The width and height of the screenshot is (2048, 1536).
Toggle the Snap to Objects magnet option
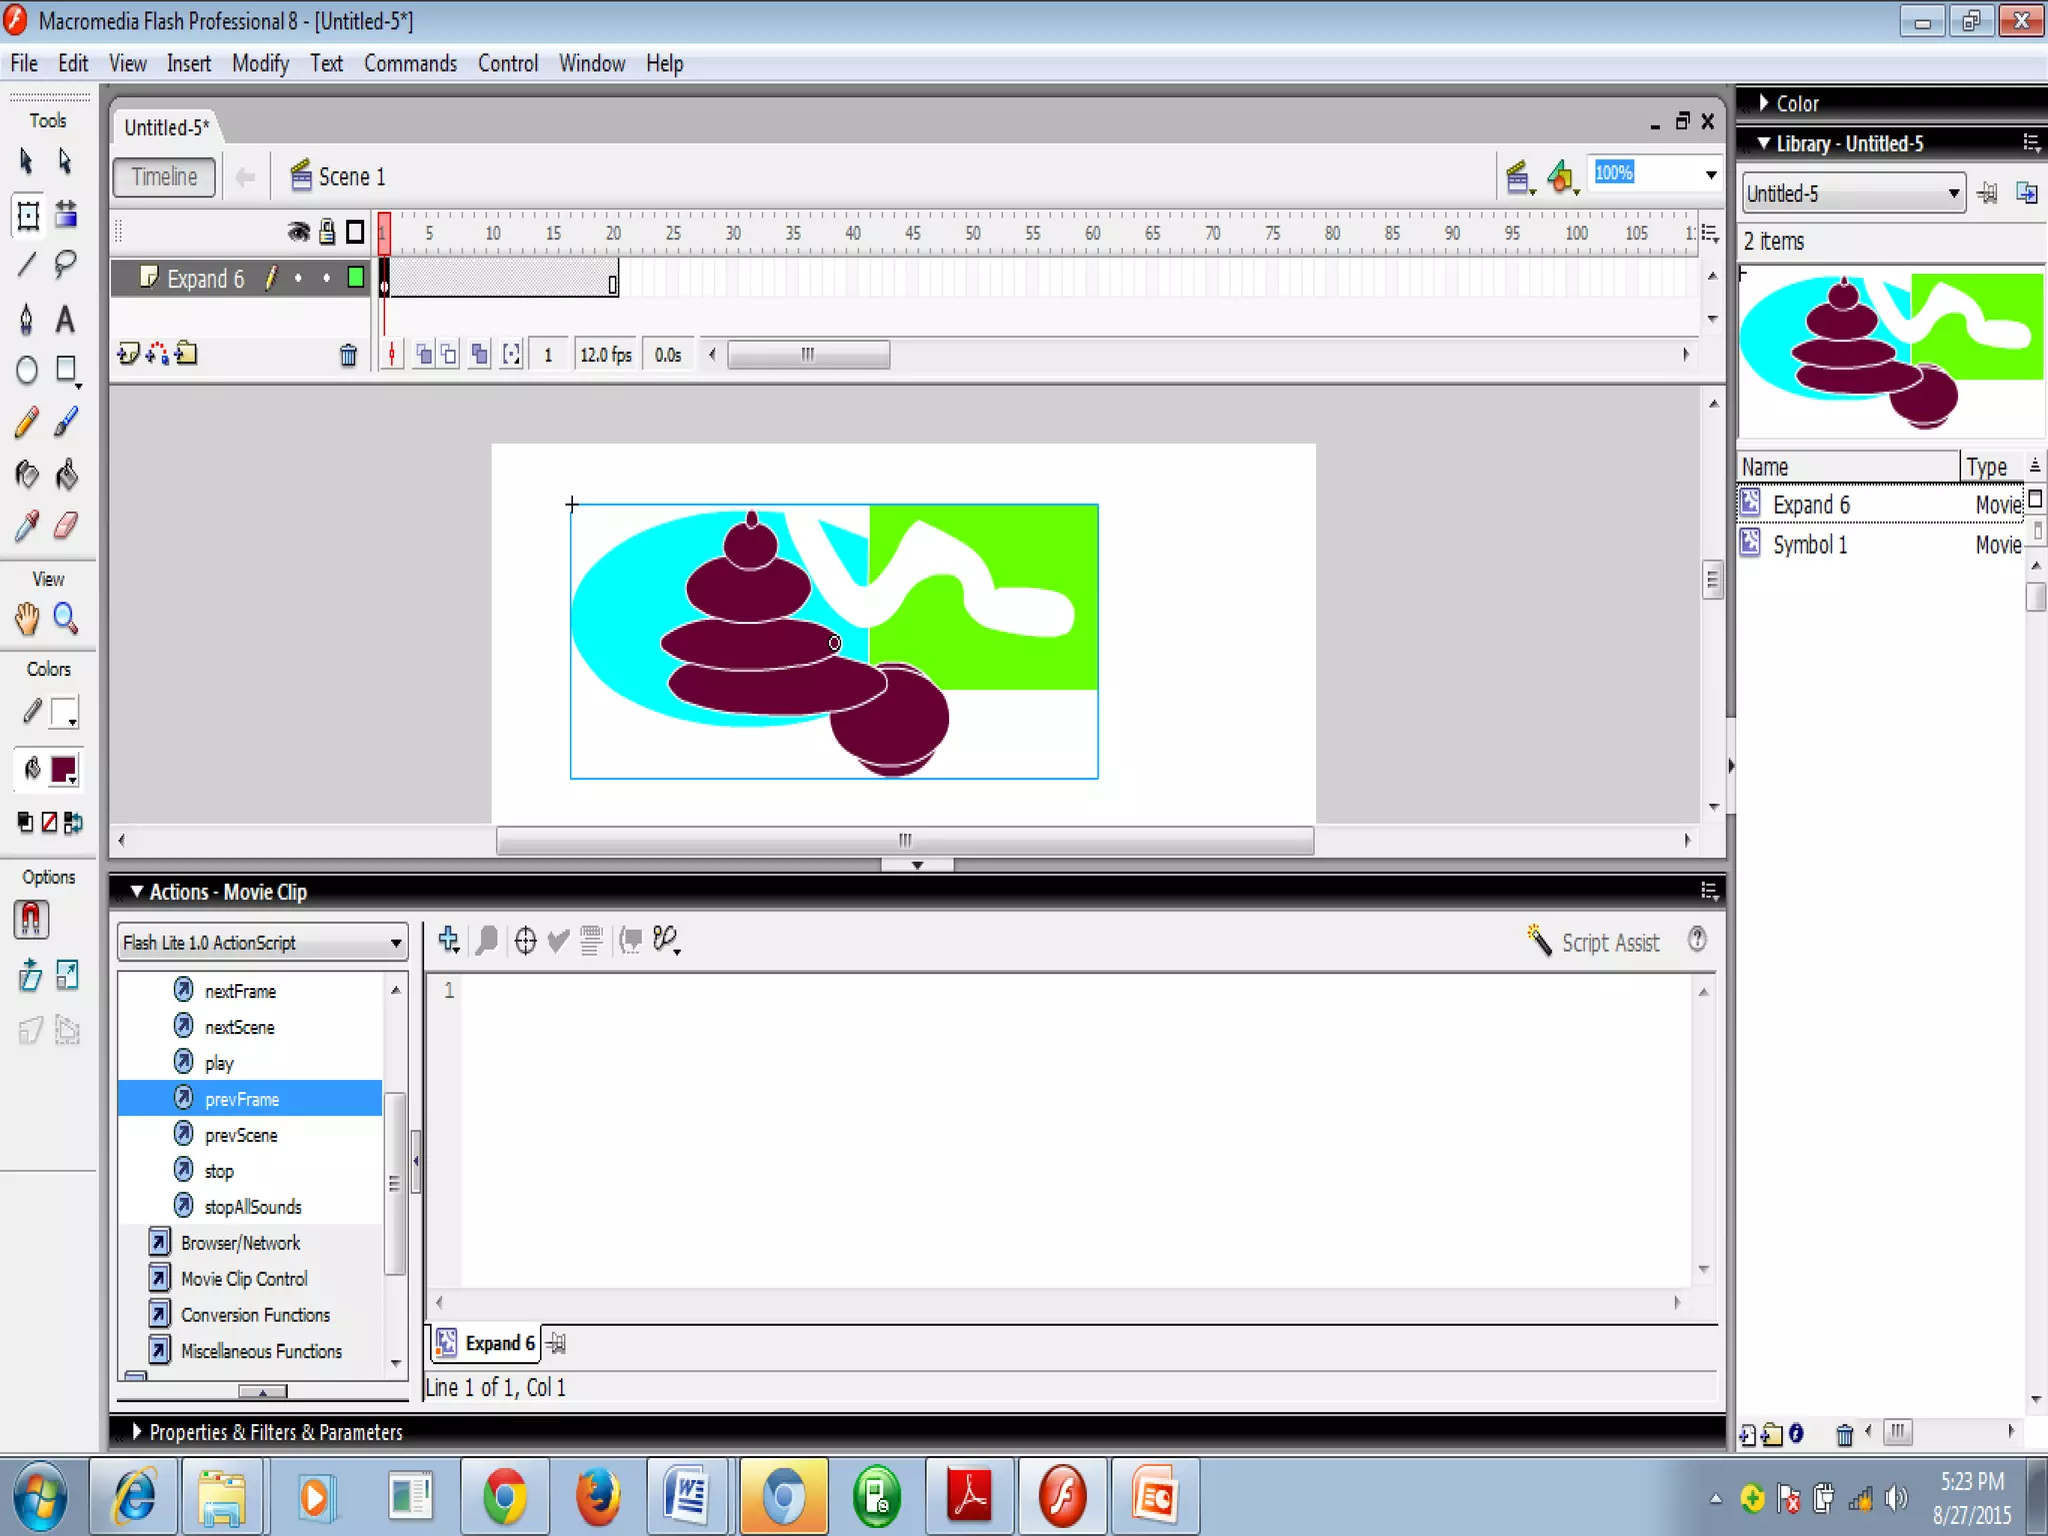click(31, 919)
